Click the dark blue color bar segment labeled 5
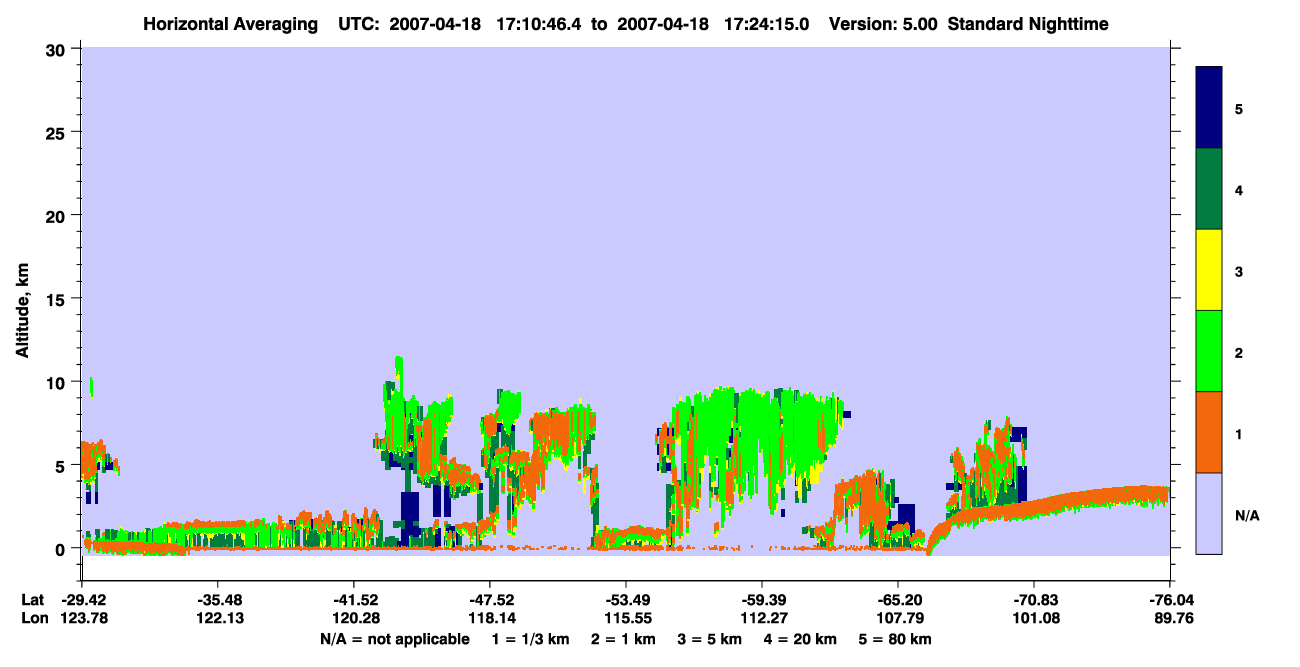The width and height of the screenshot is (1300, 667). point(1209,108)
